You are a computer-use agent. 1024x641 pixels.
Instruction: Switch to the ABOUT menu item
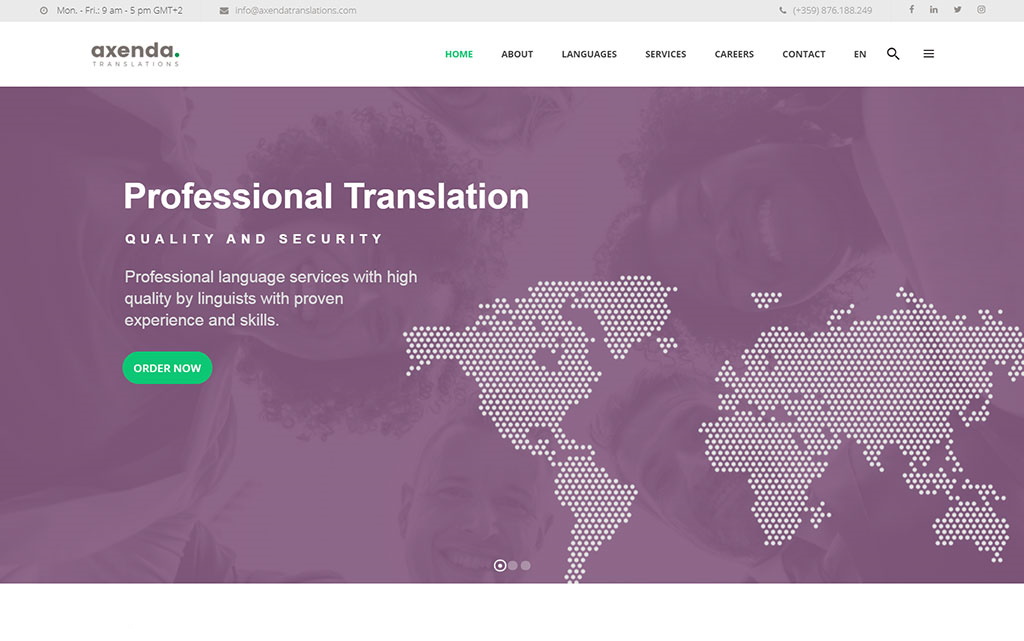(x=517, y=54)
